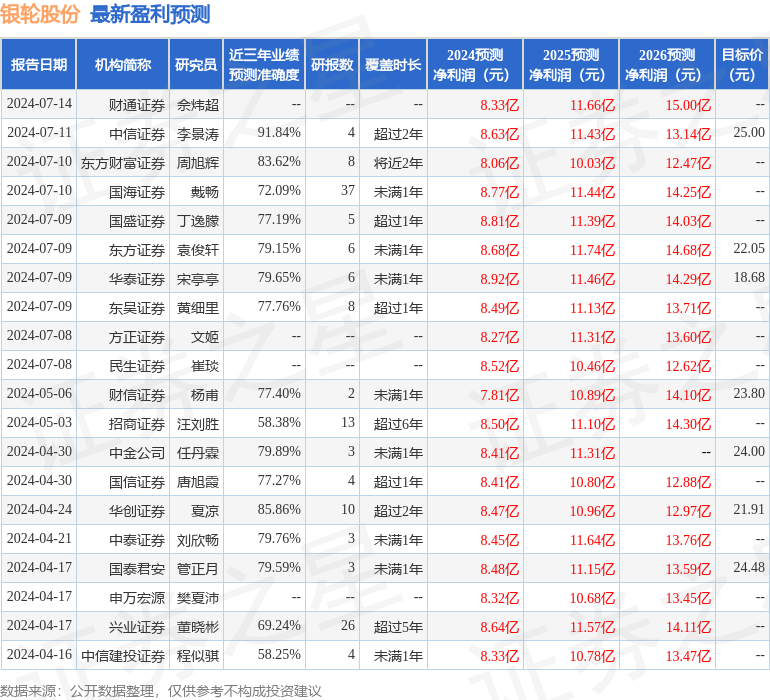The image size is (770, 700).
Task: Click researcher name 董晓彬
Action: (198, 627)
